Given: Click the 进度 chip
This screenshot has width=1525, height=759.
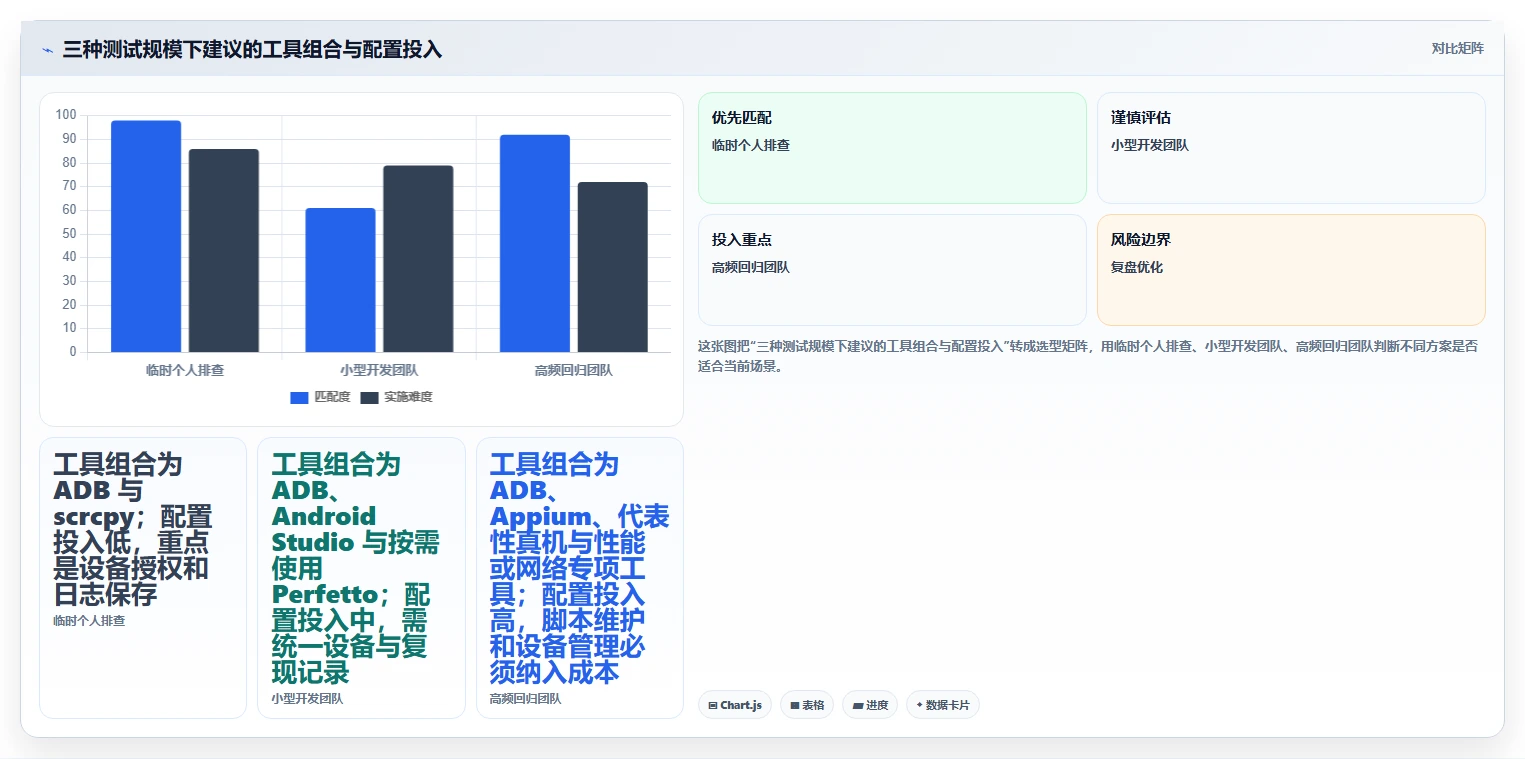Looking at the screenshot, I should [870, 705].
